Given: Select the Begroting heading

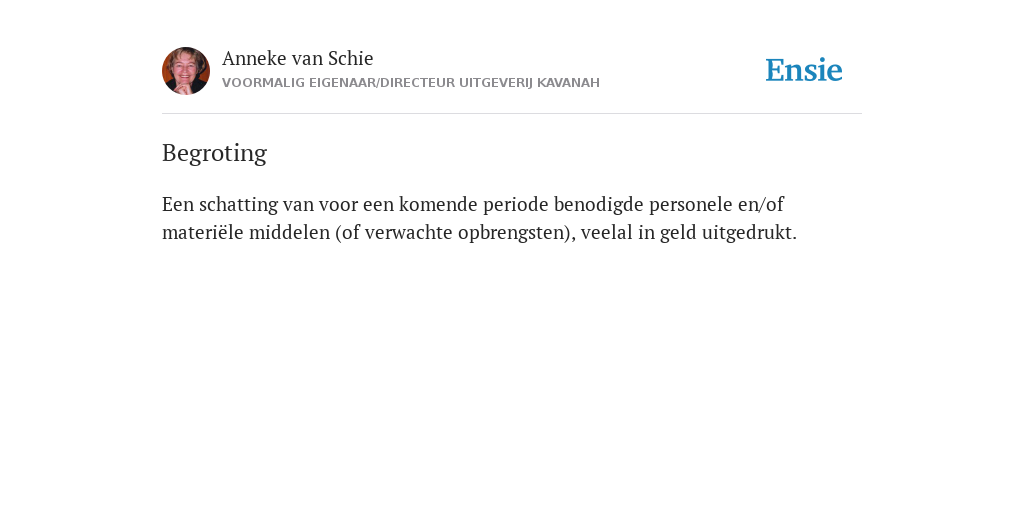Looking at the screenshot, I should tap(214, 153).
